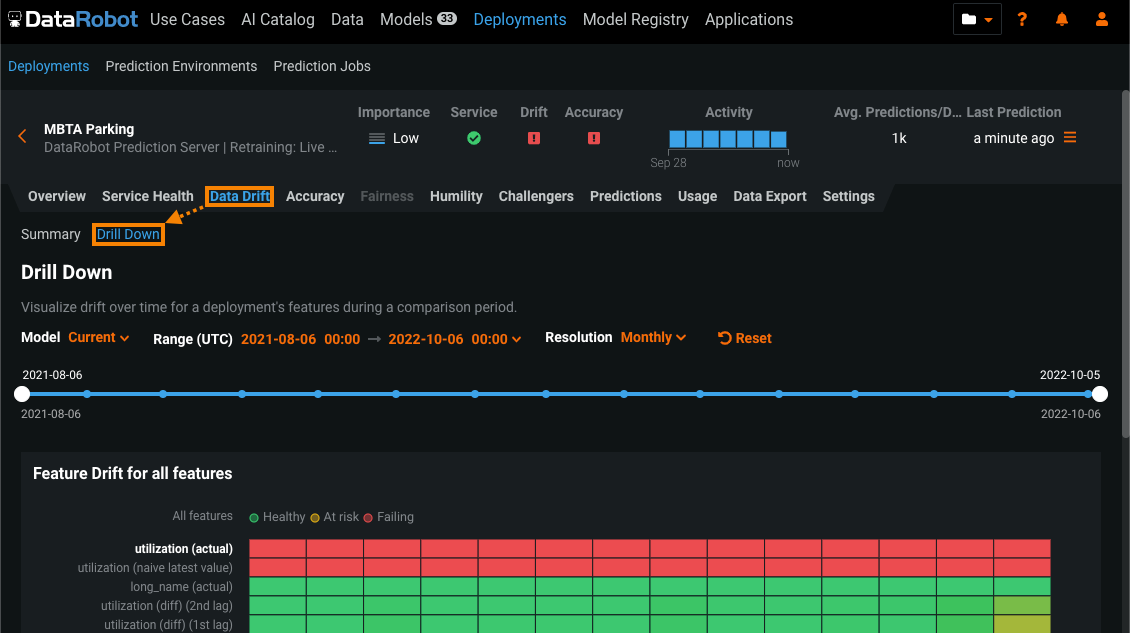Go to the Prediction Environments link

point(181,66)
